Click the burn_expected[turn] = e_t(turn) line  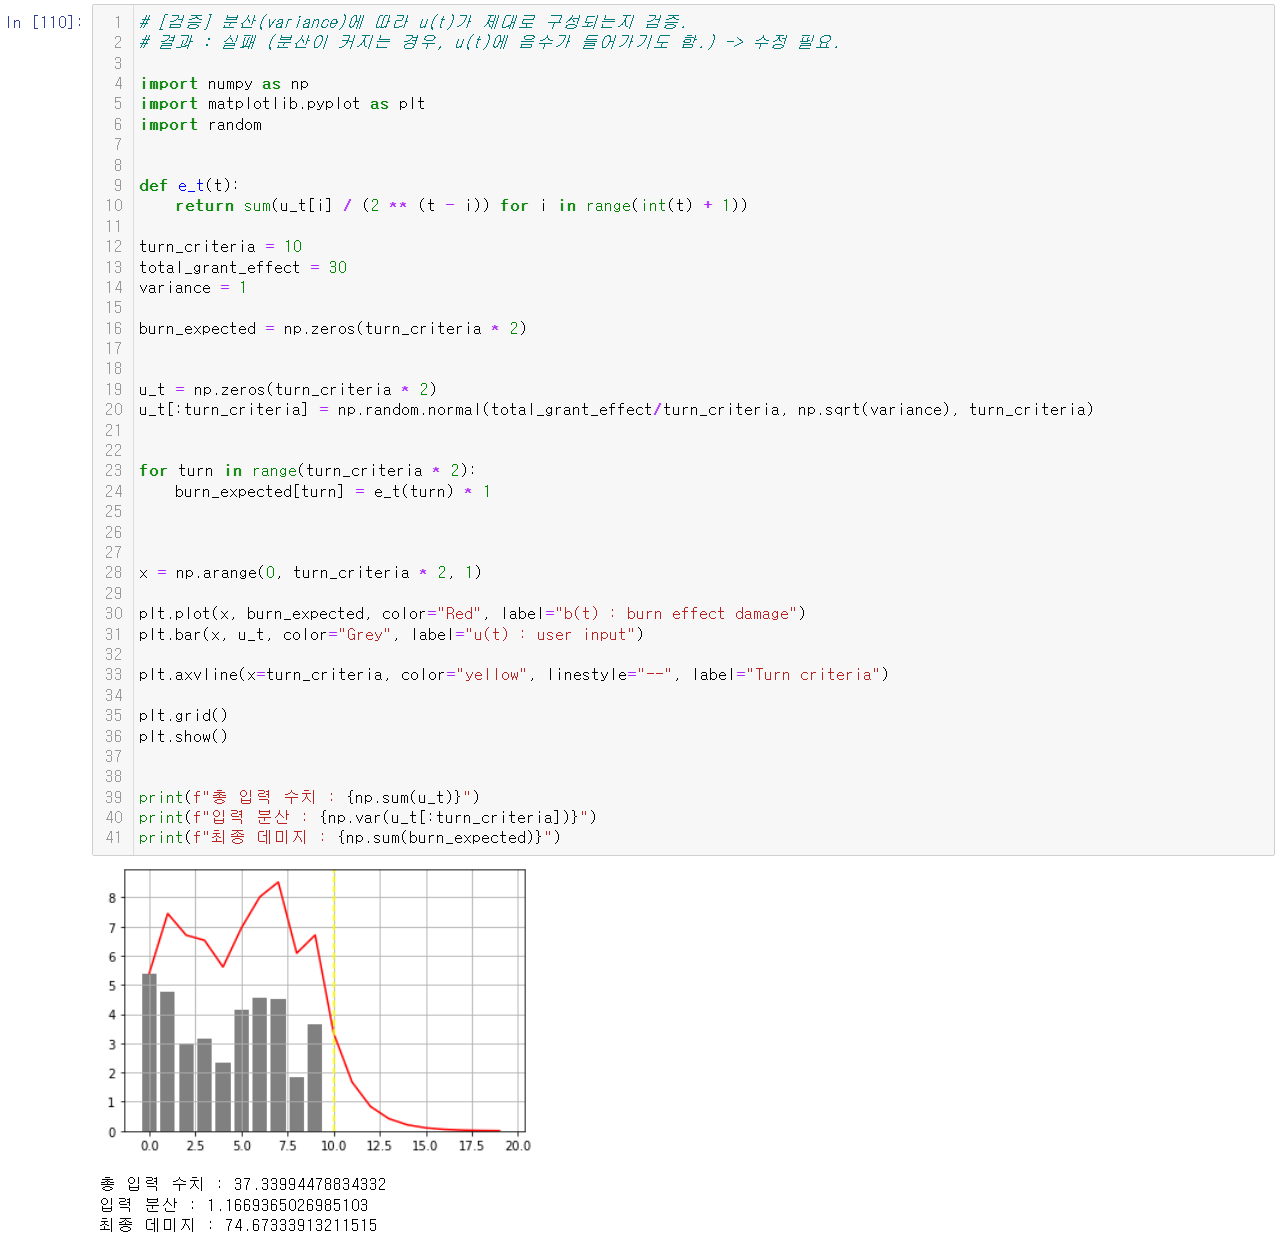[x=332, y=491]
